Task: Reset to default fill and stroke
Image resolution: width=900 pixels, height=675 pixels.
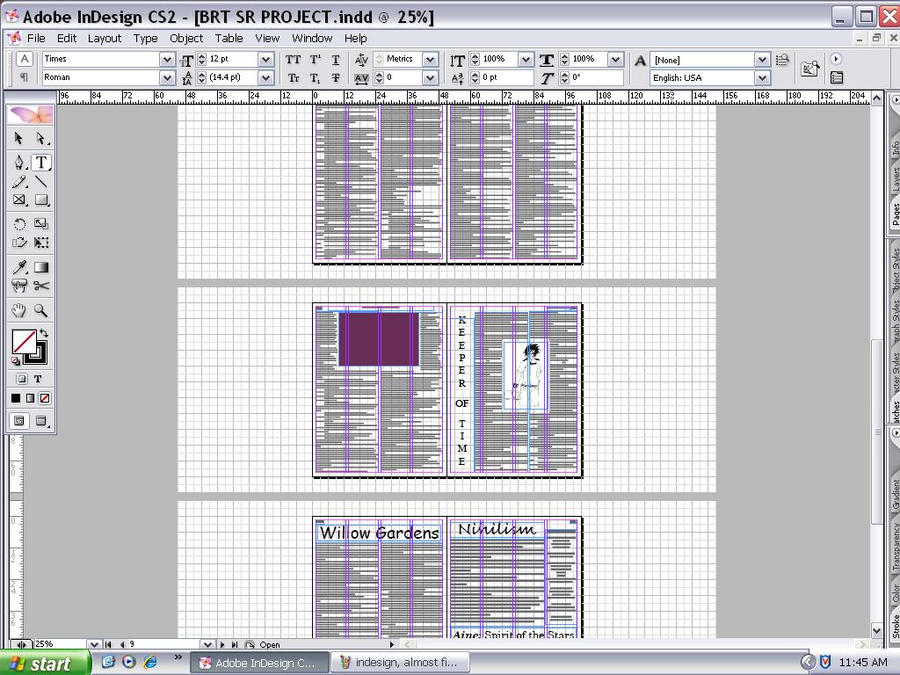Action: click(x=15, y=361)
